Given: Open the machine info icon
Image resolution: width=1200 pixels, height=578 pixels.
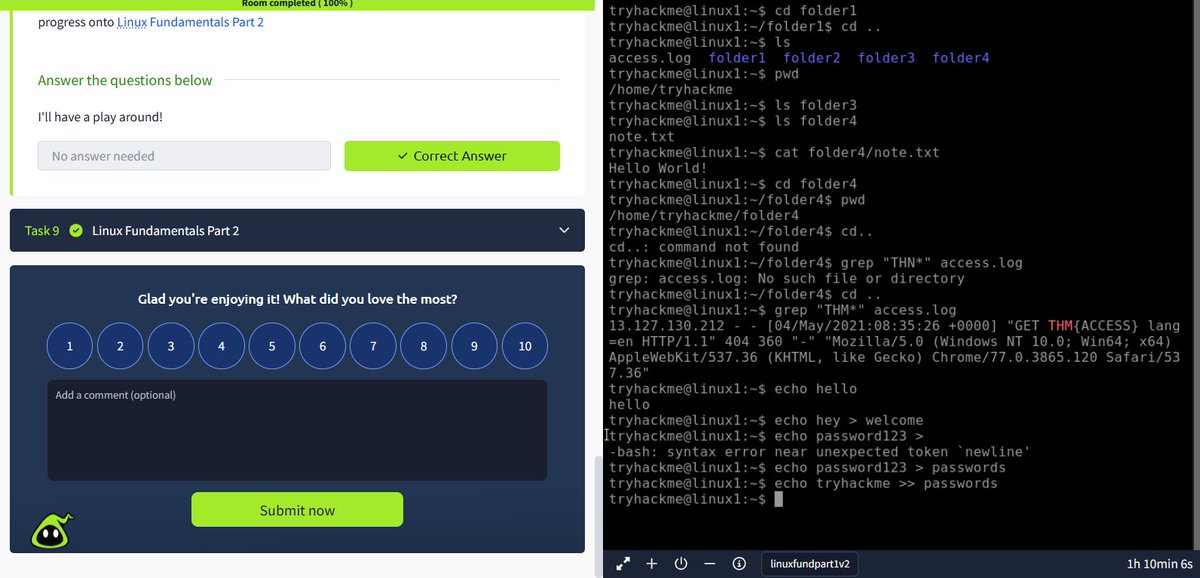Looking at the screenshot, I should (739, 564).
